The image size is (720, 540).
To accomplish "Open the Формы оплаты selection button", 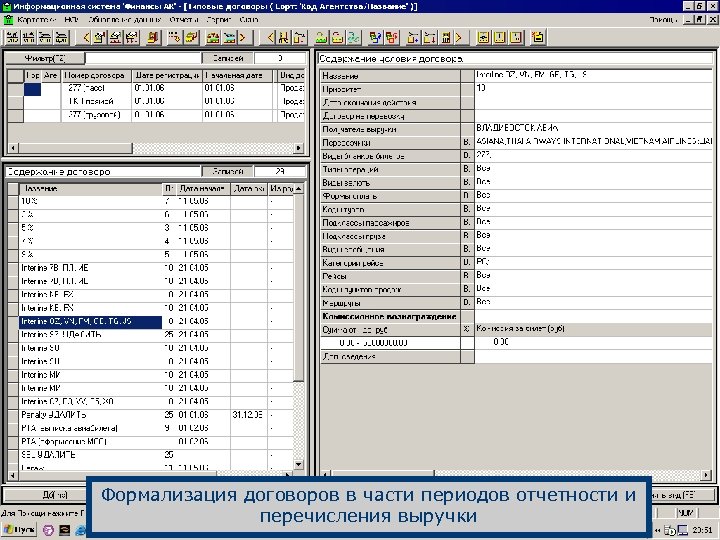I will point(467,196).
